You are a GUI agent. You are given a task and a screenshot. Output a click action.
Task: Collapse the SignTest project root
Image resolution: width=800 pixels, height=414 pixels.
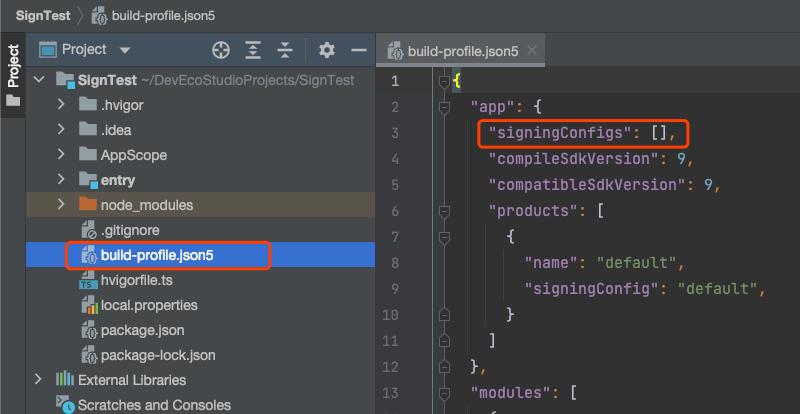(39, 79)
